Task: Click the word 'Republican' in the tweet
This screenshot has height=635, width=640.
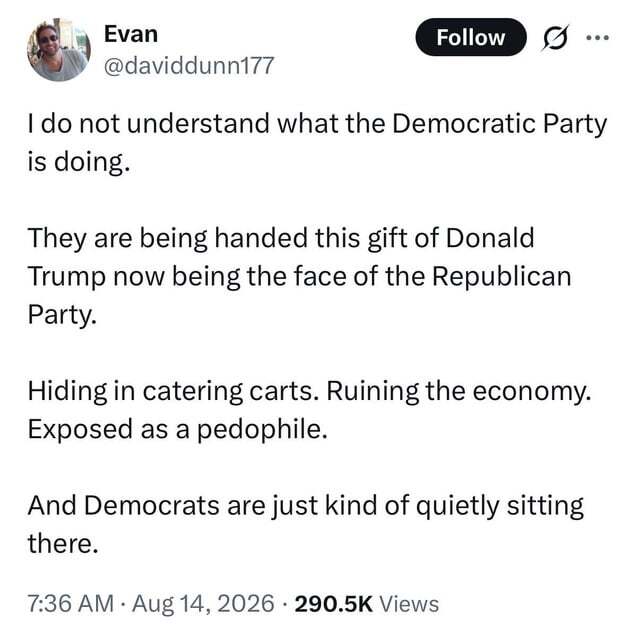Action: (x=502, y=278)
